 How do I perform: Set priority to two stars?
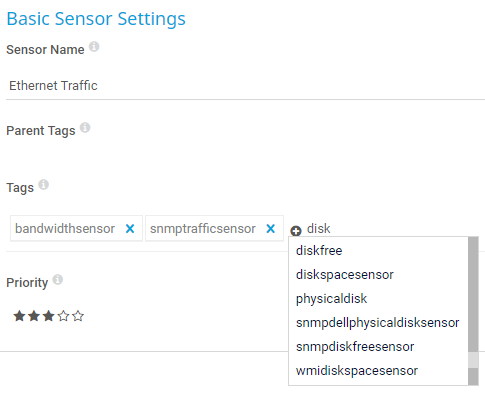34,316
